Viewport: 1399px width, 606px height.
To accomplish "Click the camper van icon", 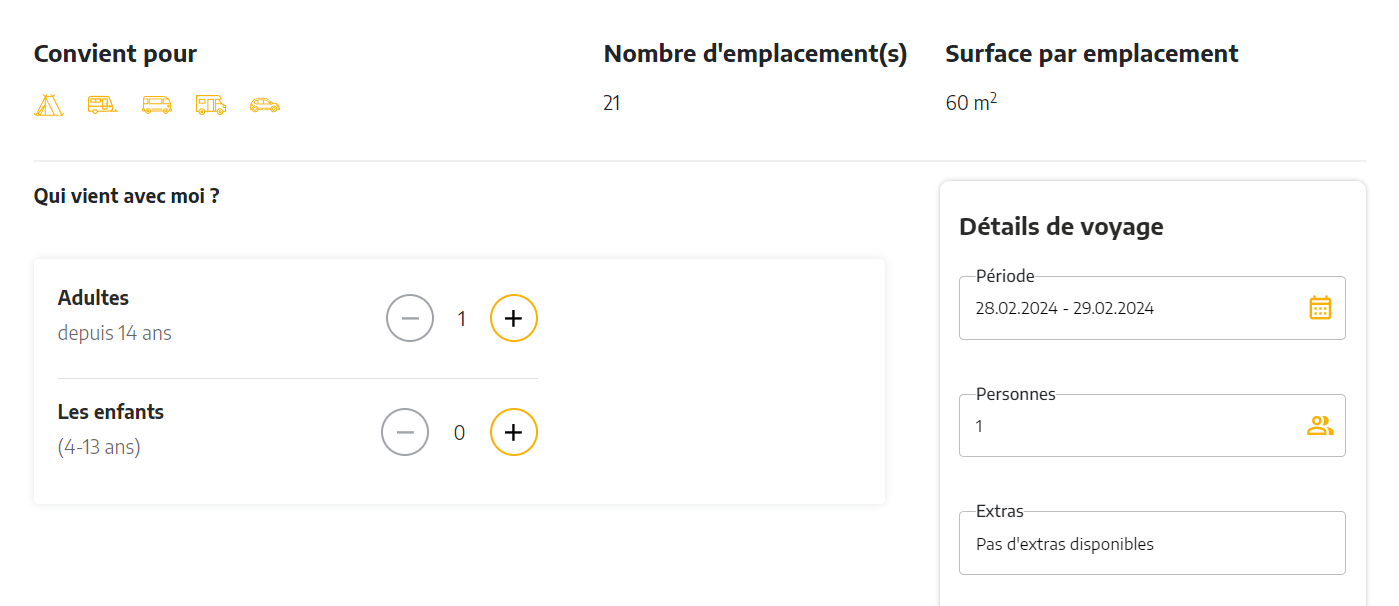I will 157,104.
